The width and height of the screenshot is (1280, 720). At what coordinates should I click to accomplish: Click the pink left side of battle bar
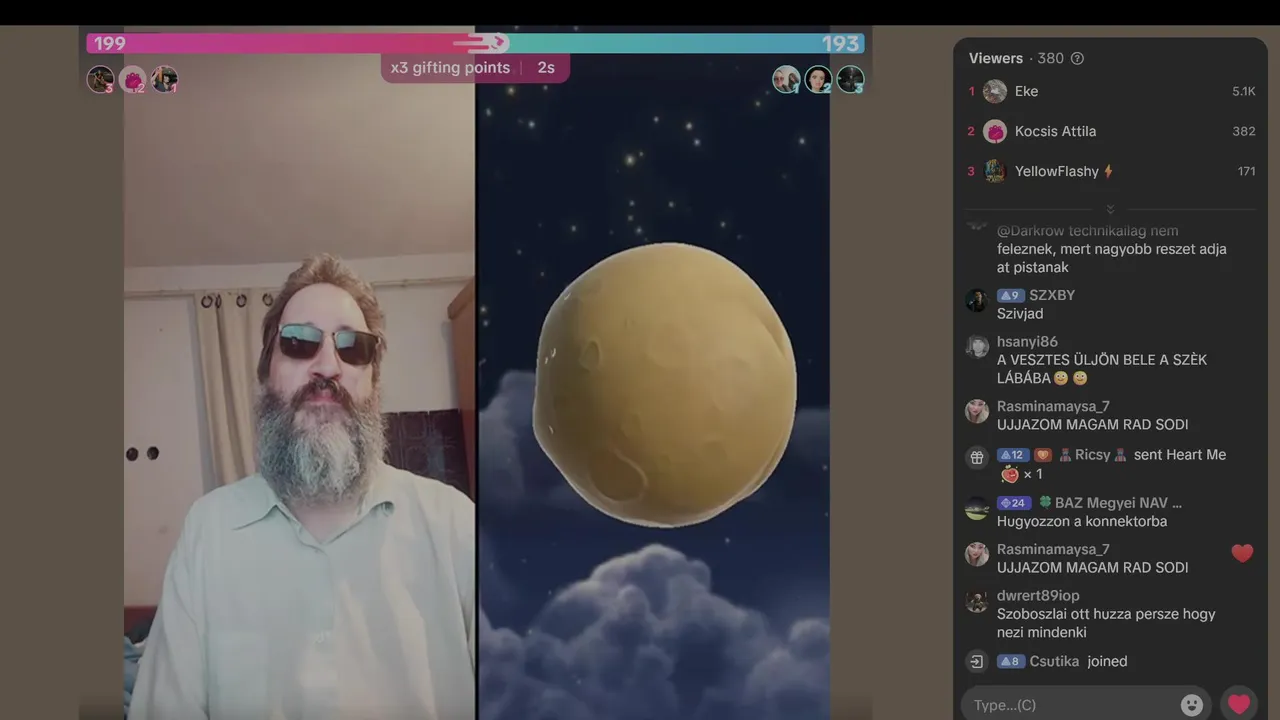coord(290,43)
